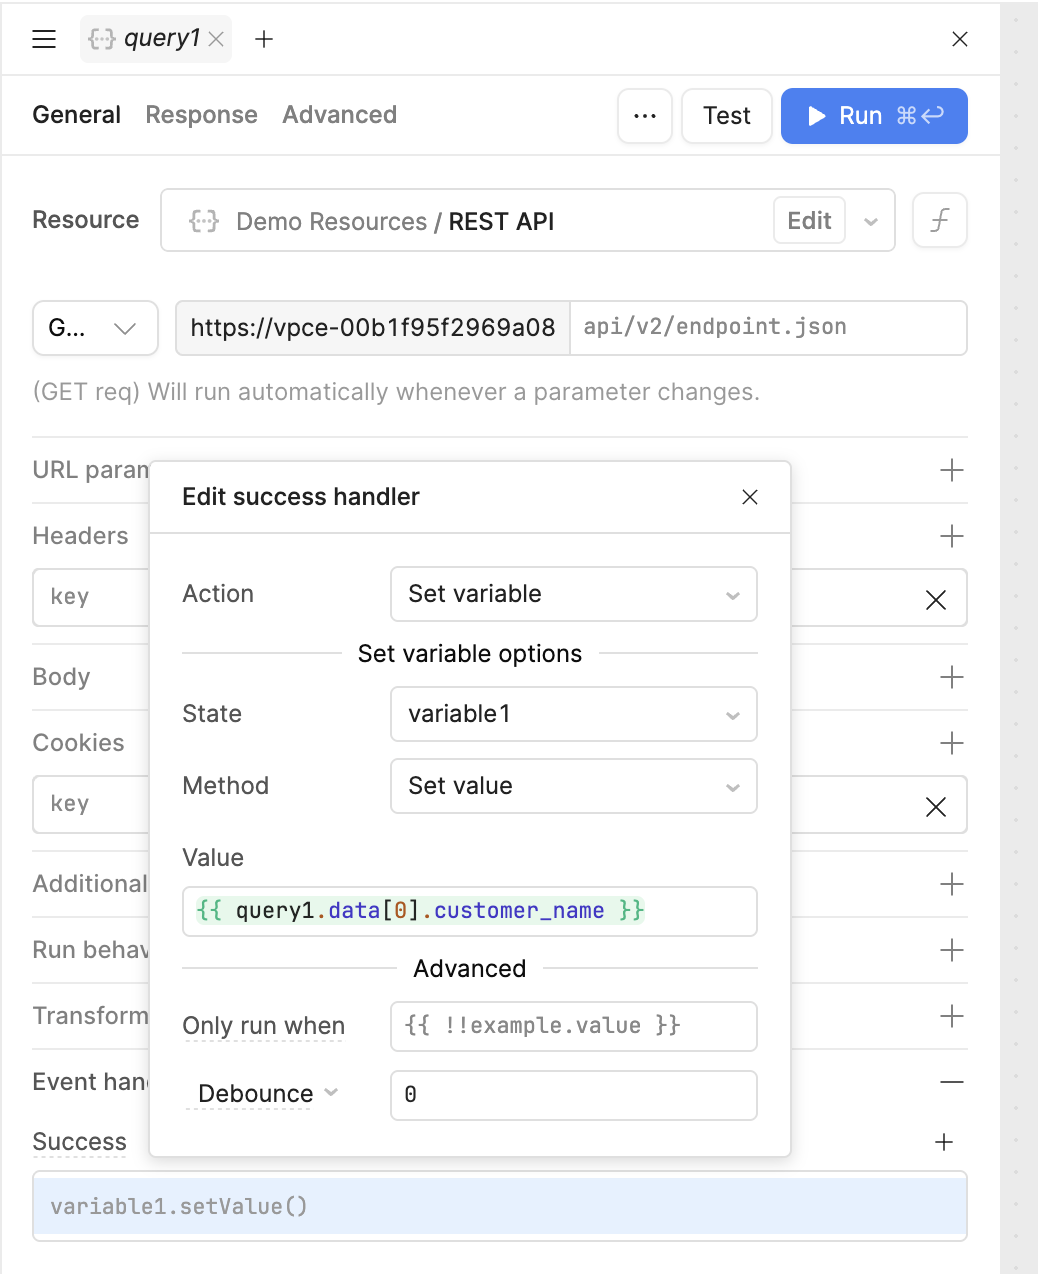Click the function fx icon beside Resource
Image resolution: width=1038 pixels, height=1274 pixels.
pyautogui.click(x=939, y=220)
